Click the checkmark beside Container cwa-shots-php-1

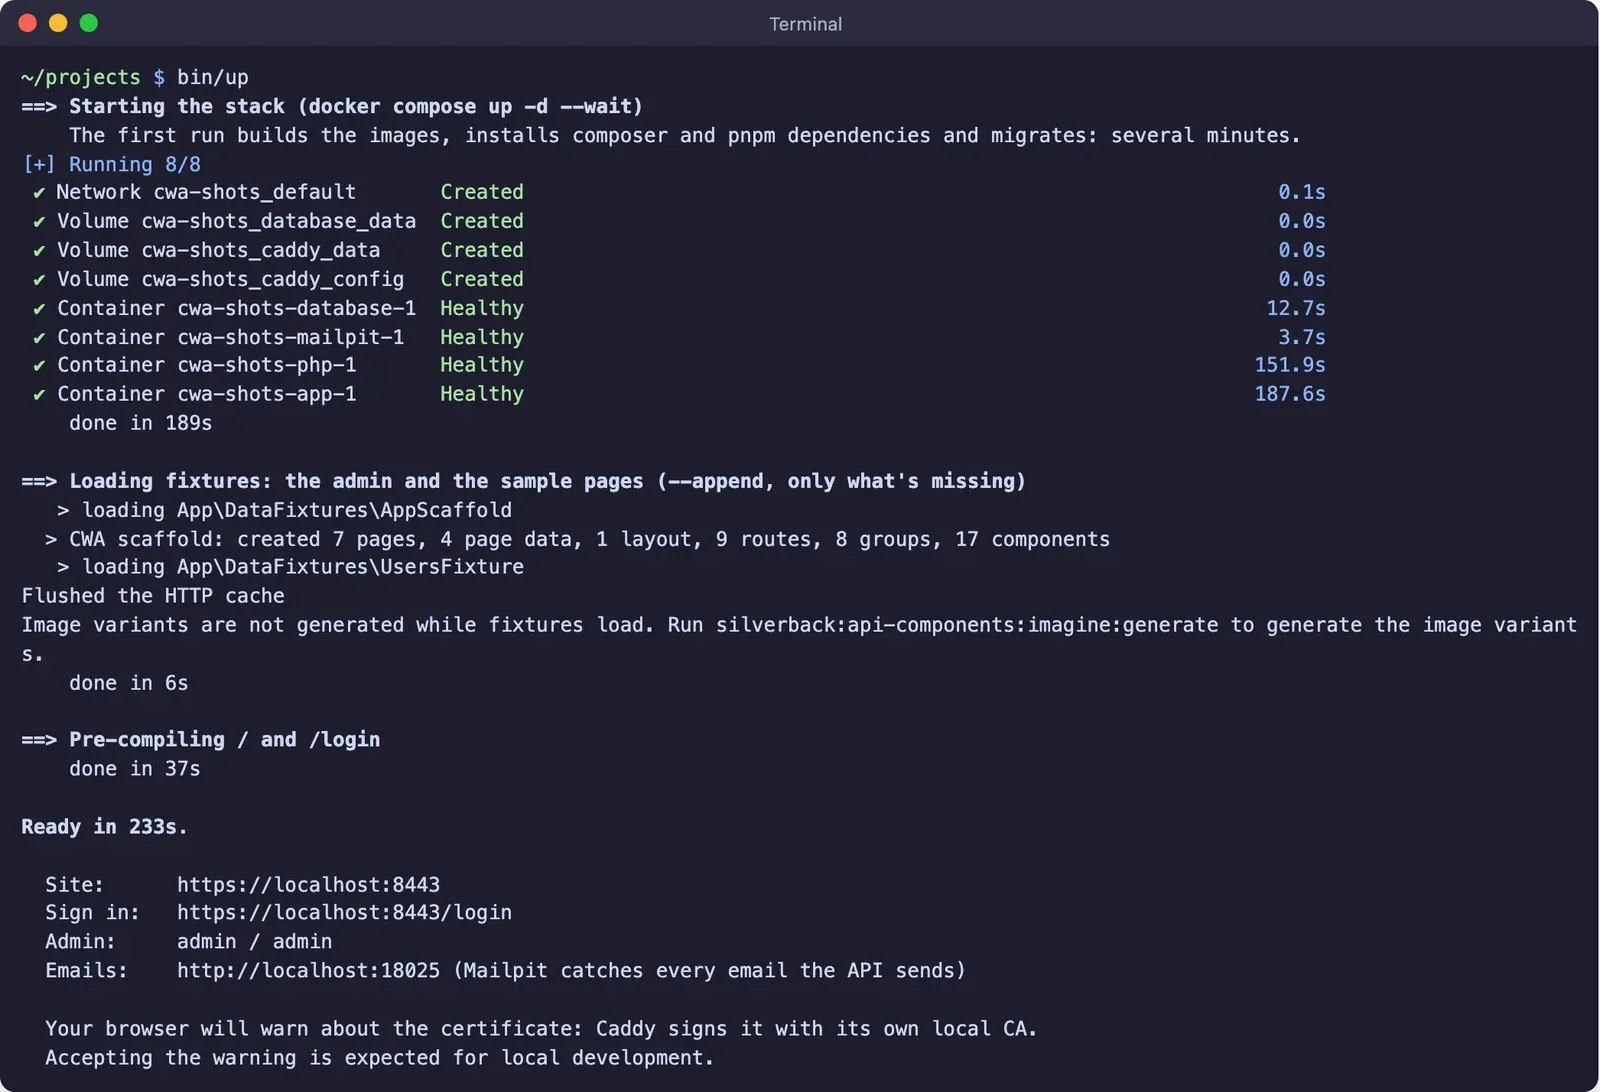click(39, 365)
